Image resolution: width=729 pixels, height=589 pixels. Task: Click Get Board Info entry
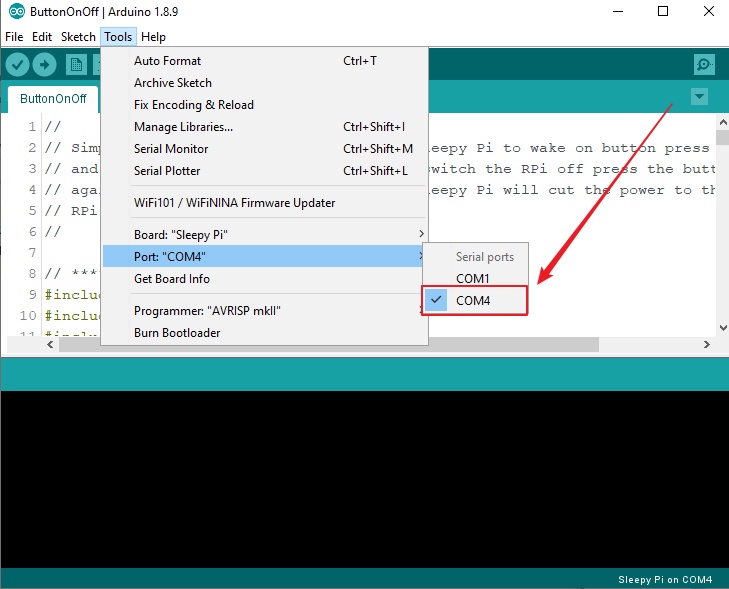(265, 278)
